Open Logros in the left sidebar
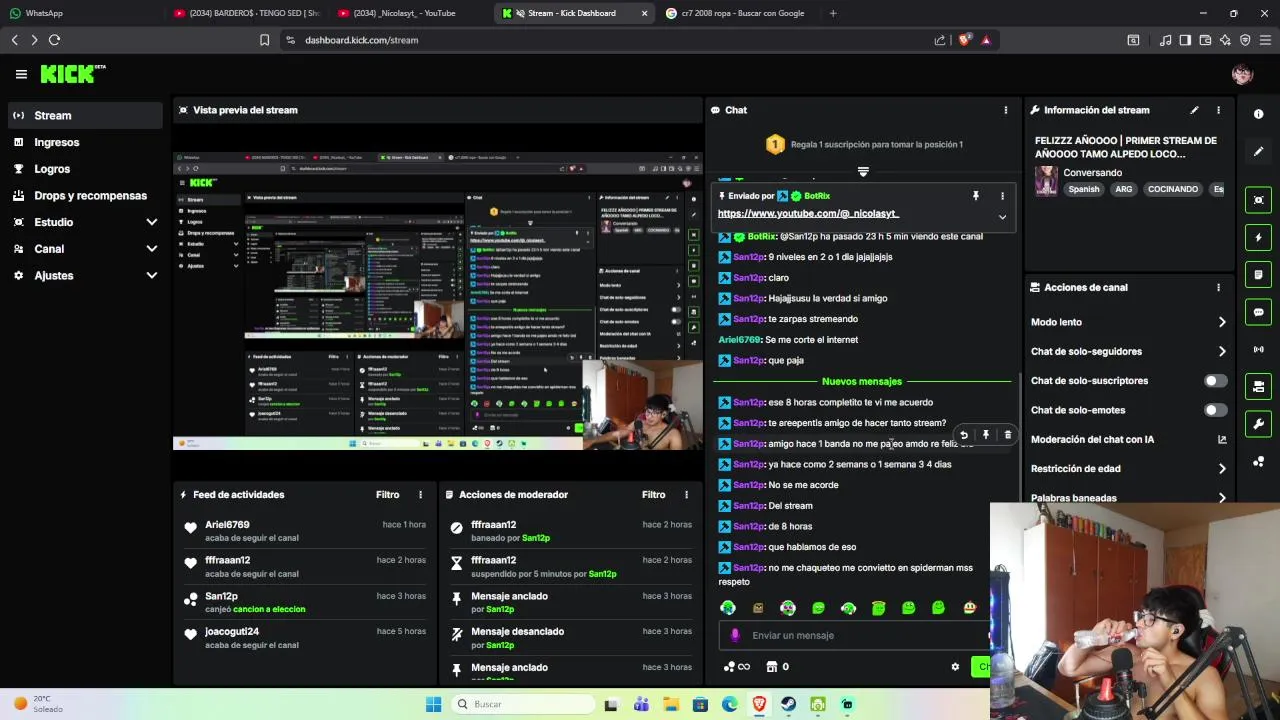The image size is (1280, 720). coord(84,169)
